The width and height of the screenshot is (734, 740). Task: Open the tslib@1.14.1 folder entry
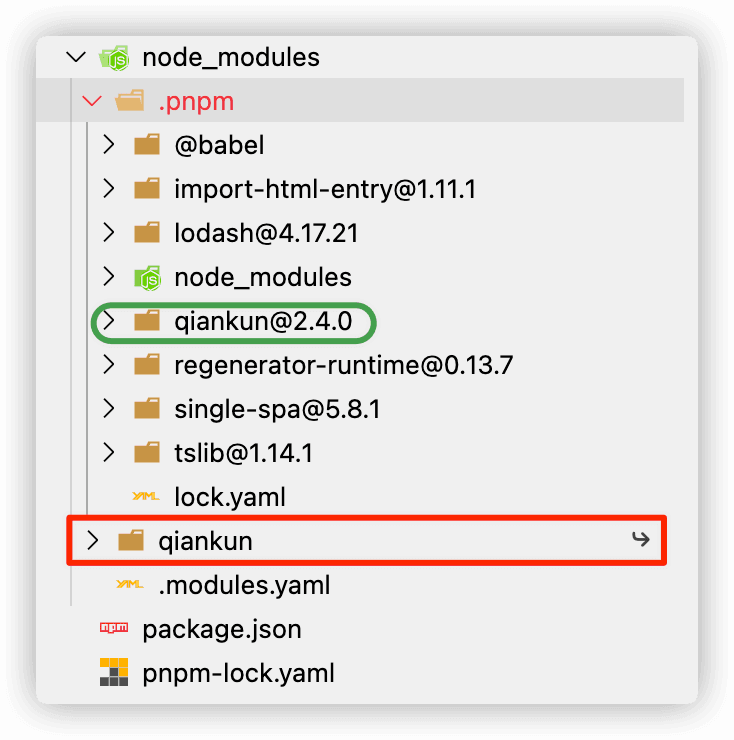pyautogui.click(x=243, y=453)
